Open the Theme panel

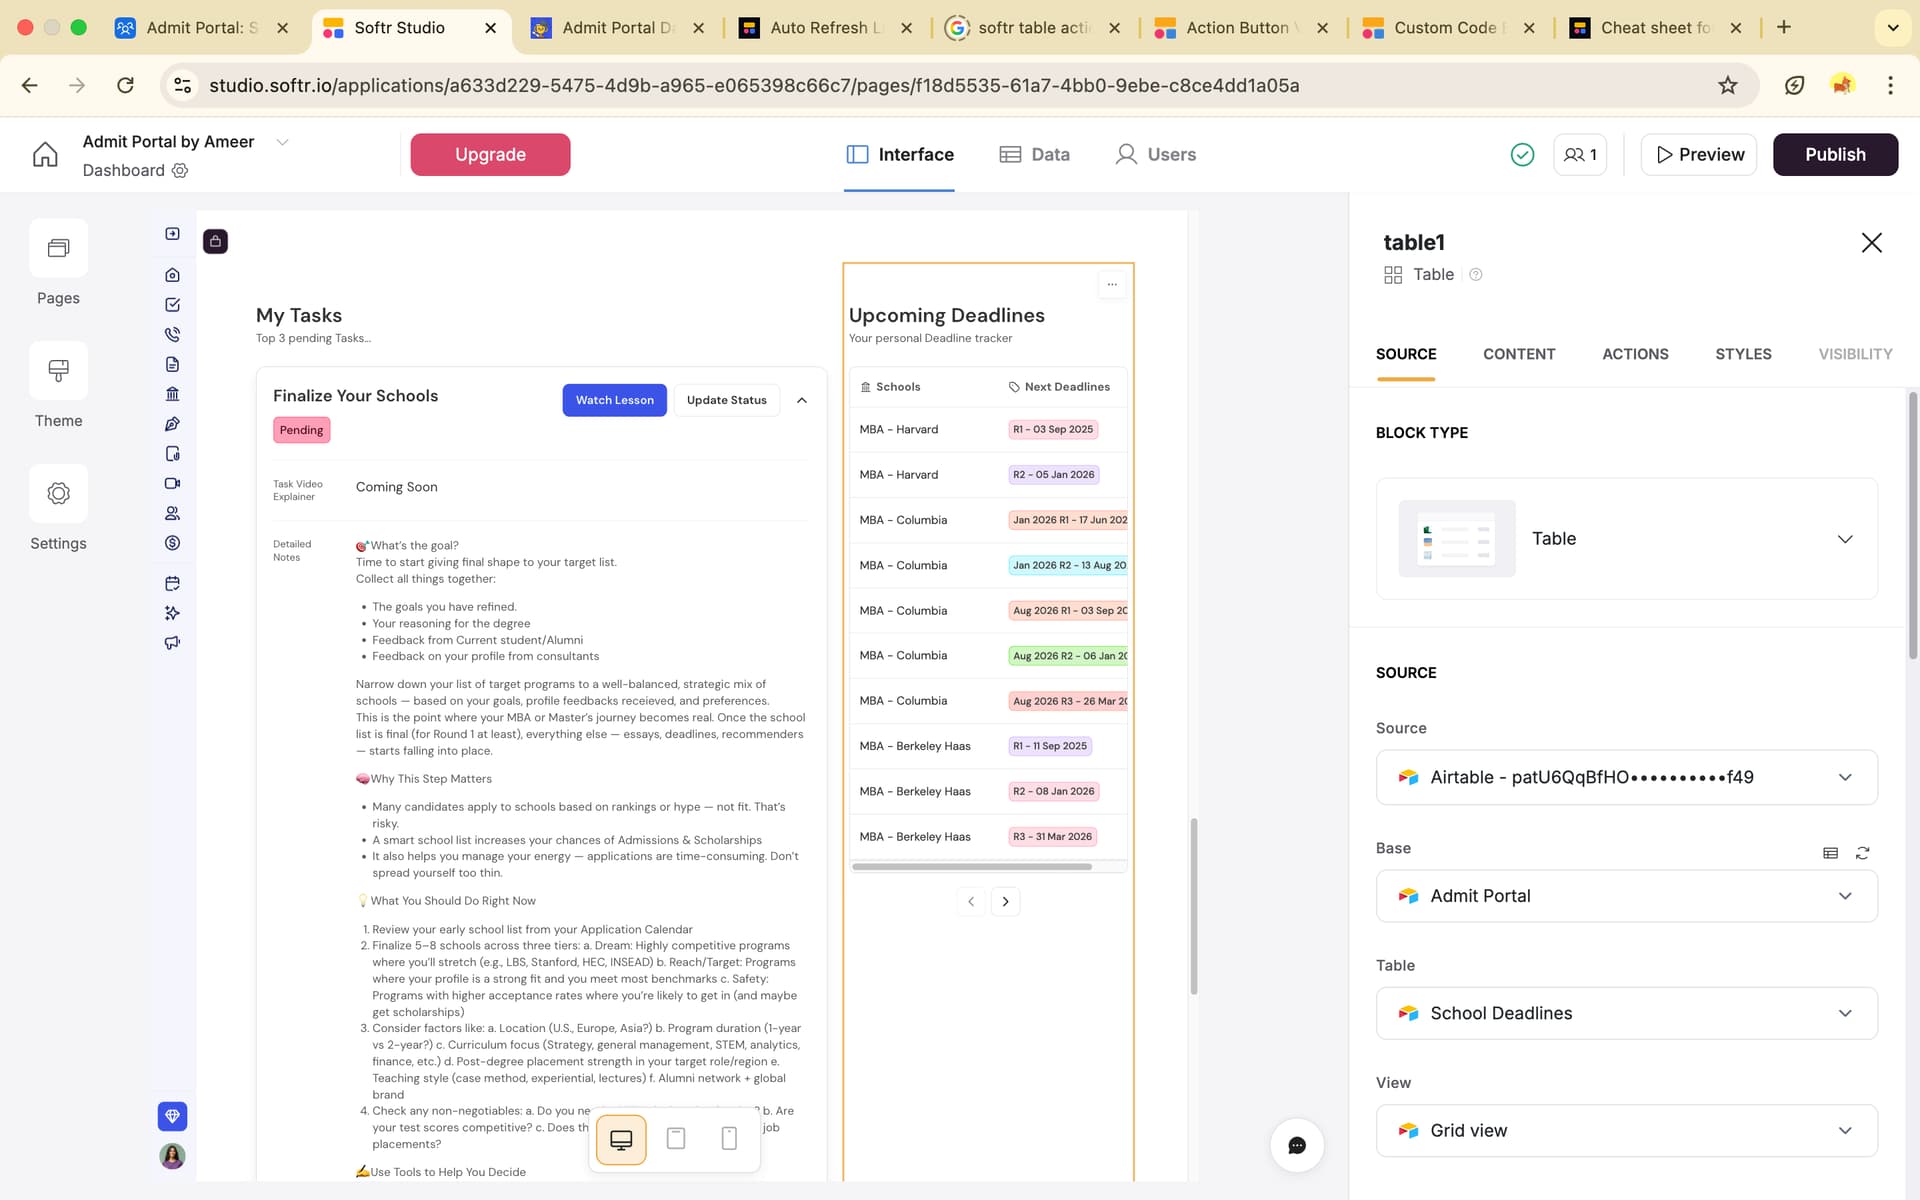[58, 386]
